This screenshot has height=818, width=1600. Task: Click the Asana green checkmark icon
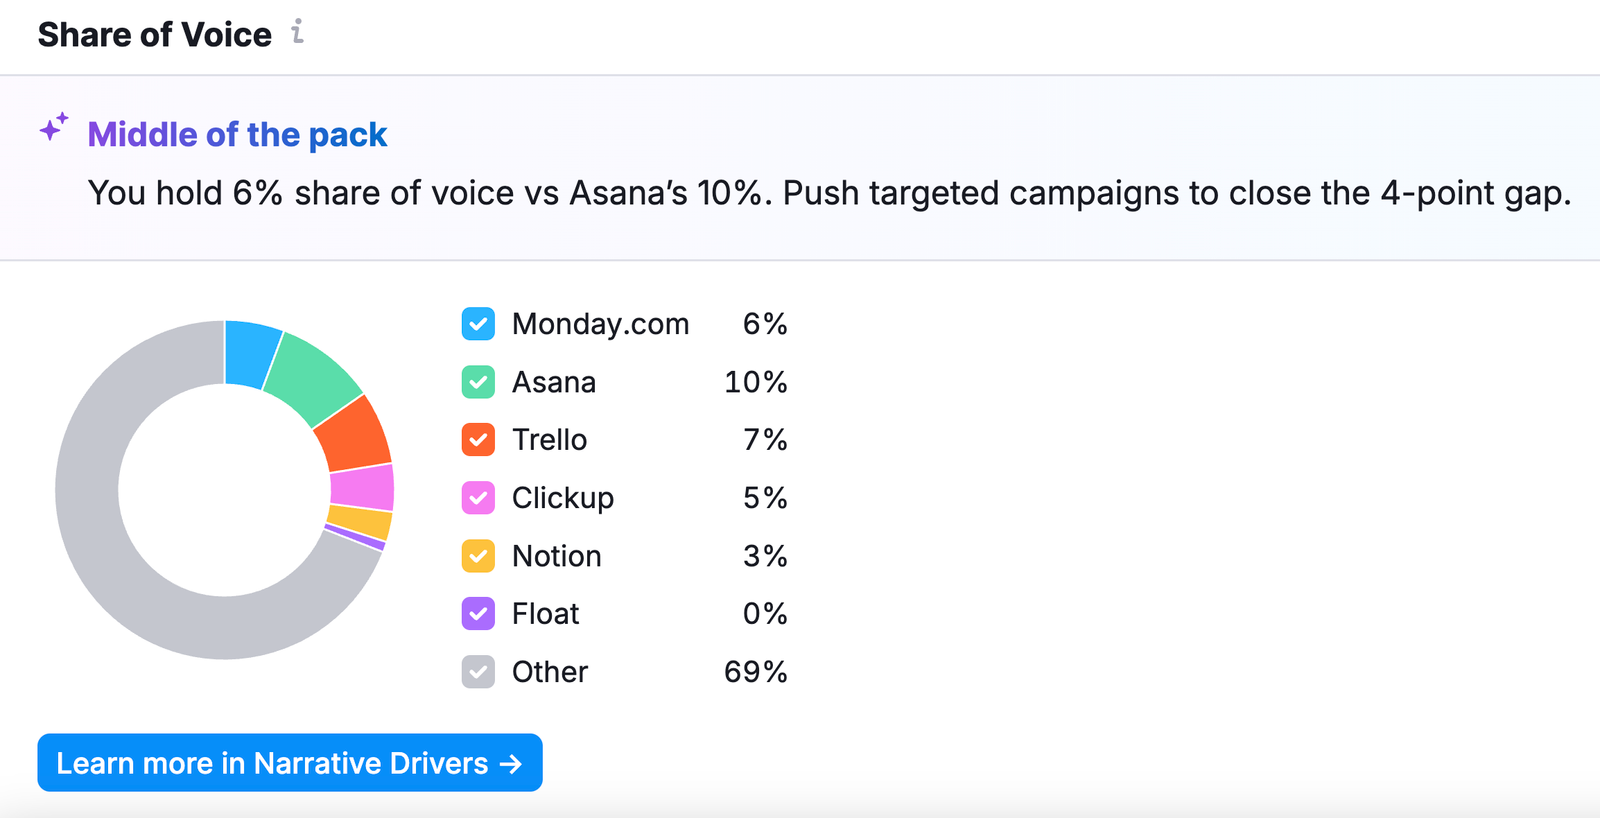point(478,382)
